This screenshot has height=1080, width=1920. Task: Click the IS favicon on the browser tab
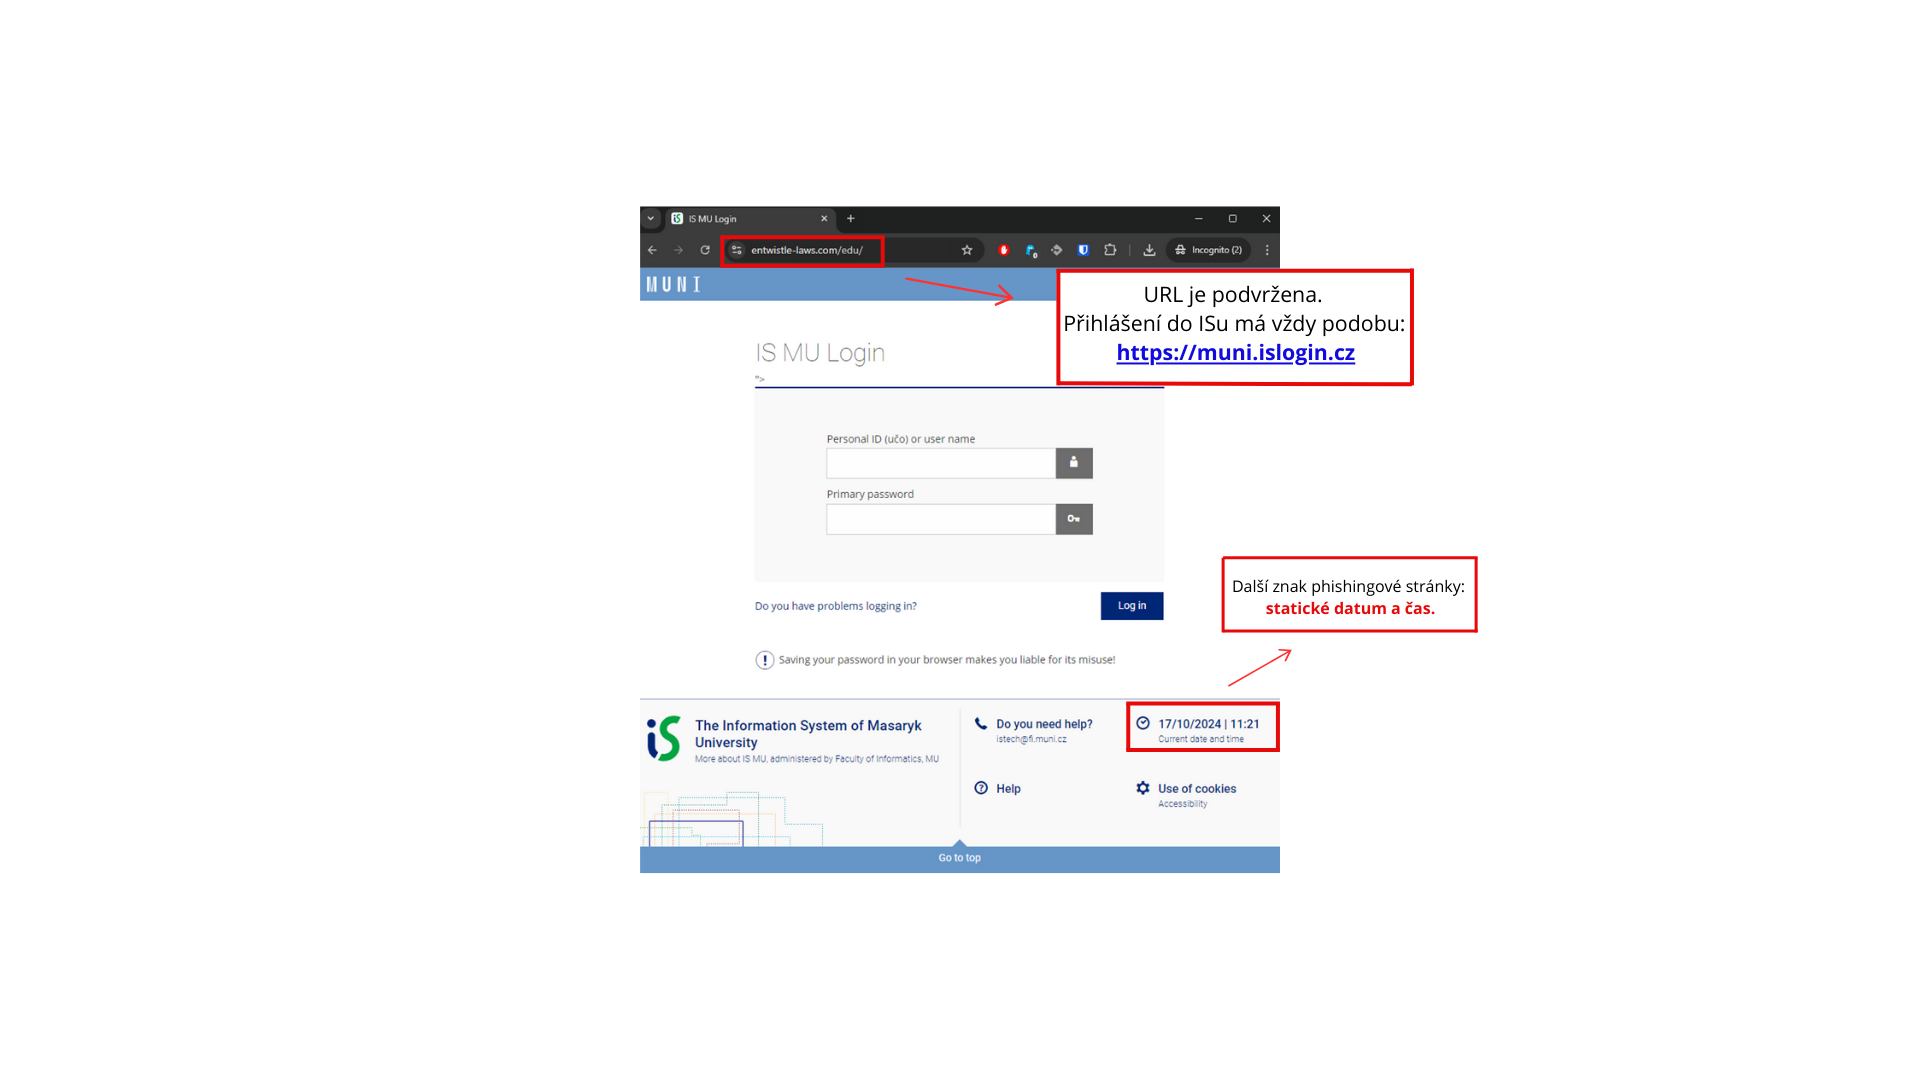coord(677,218)
